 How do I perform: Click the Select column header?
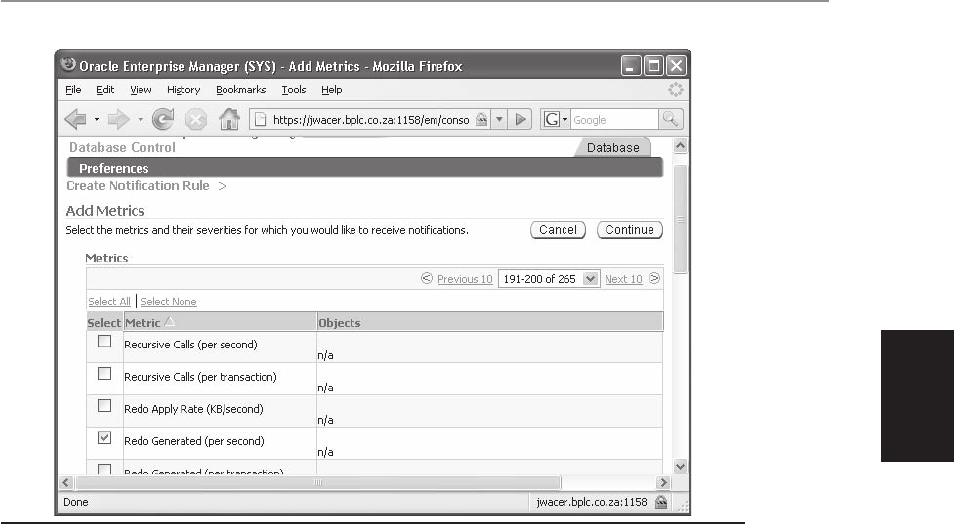(104, 323)
